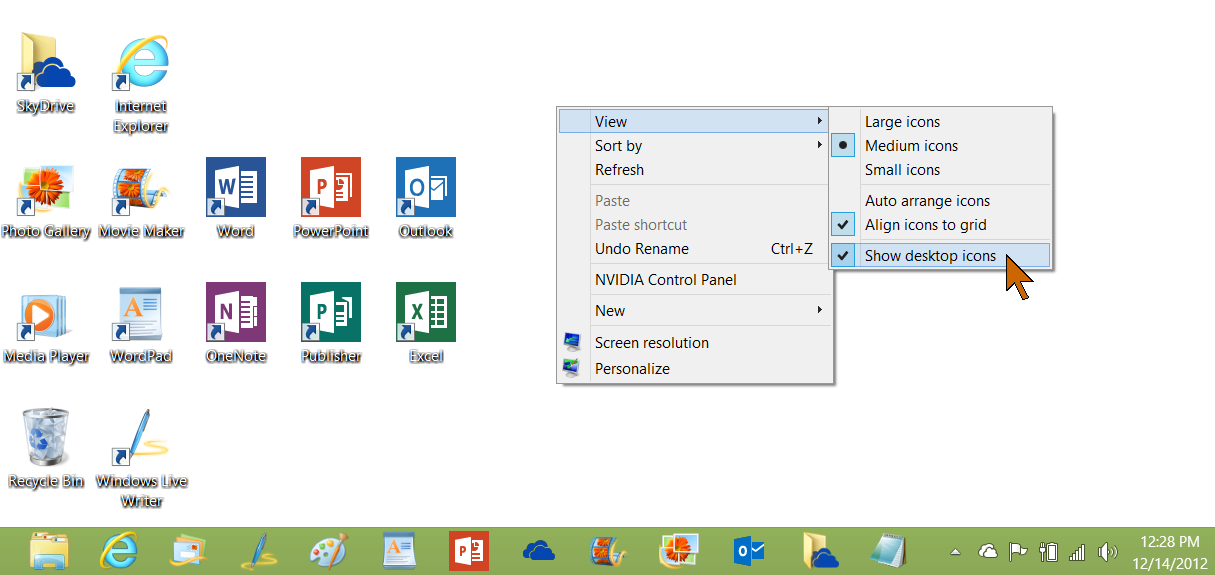Click the View context menu item
The image size is (1215, 575).
coord(694,122)
